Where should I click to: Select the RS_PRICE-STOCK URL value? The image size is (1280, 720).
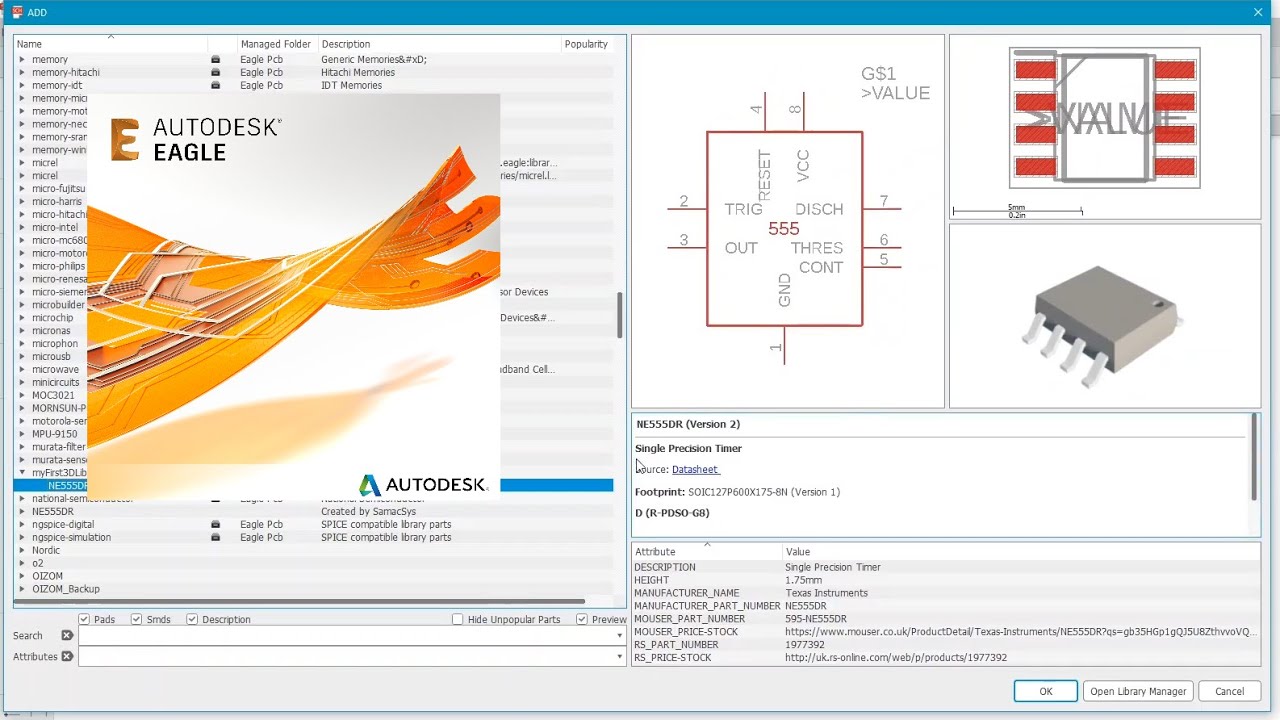(896, 658)
